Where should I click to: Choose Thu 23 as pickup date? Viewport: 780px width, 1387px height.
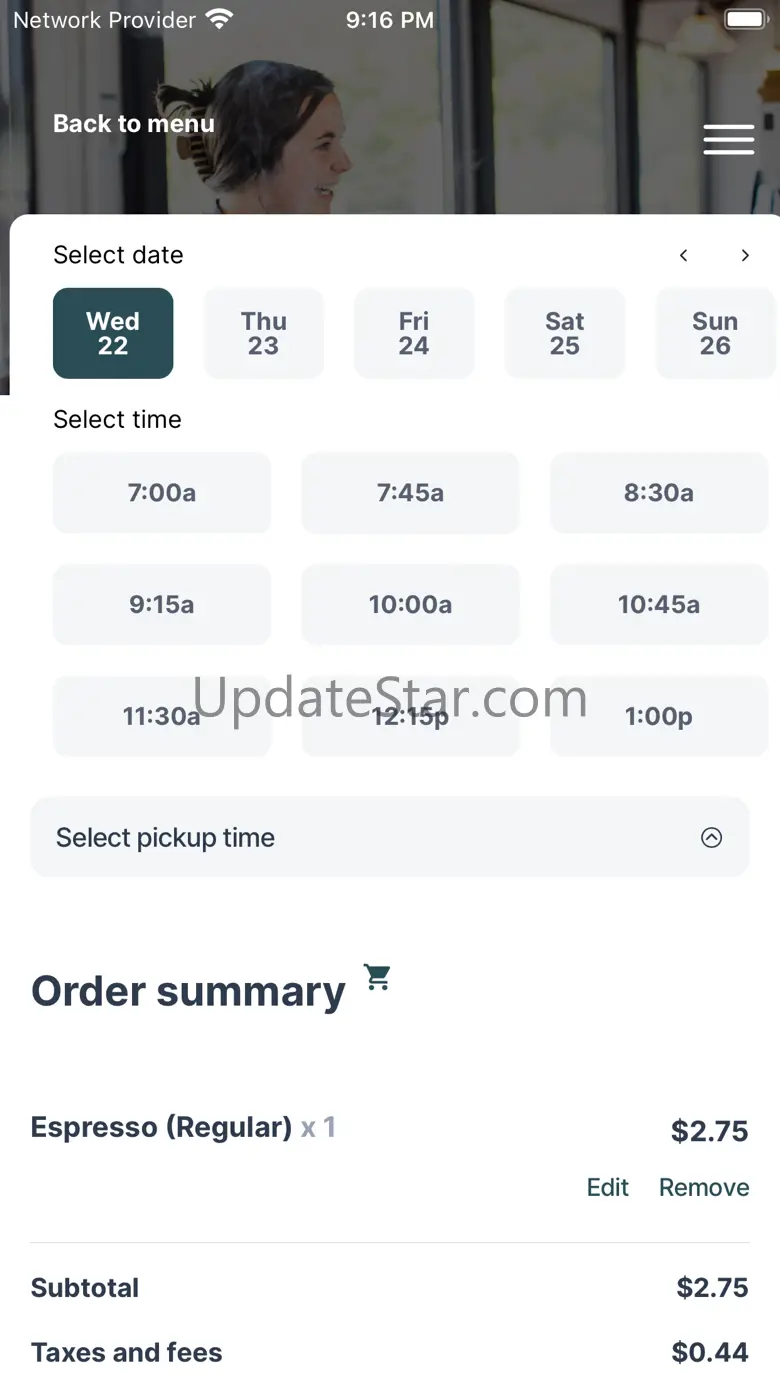(x=264, y=333)
